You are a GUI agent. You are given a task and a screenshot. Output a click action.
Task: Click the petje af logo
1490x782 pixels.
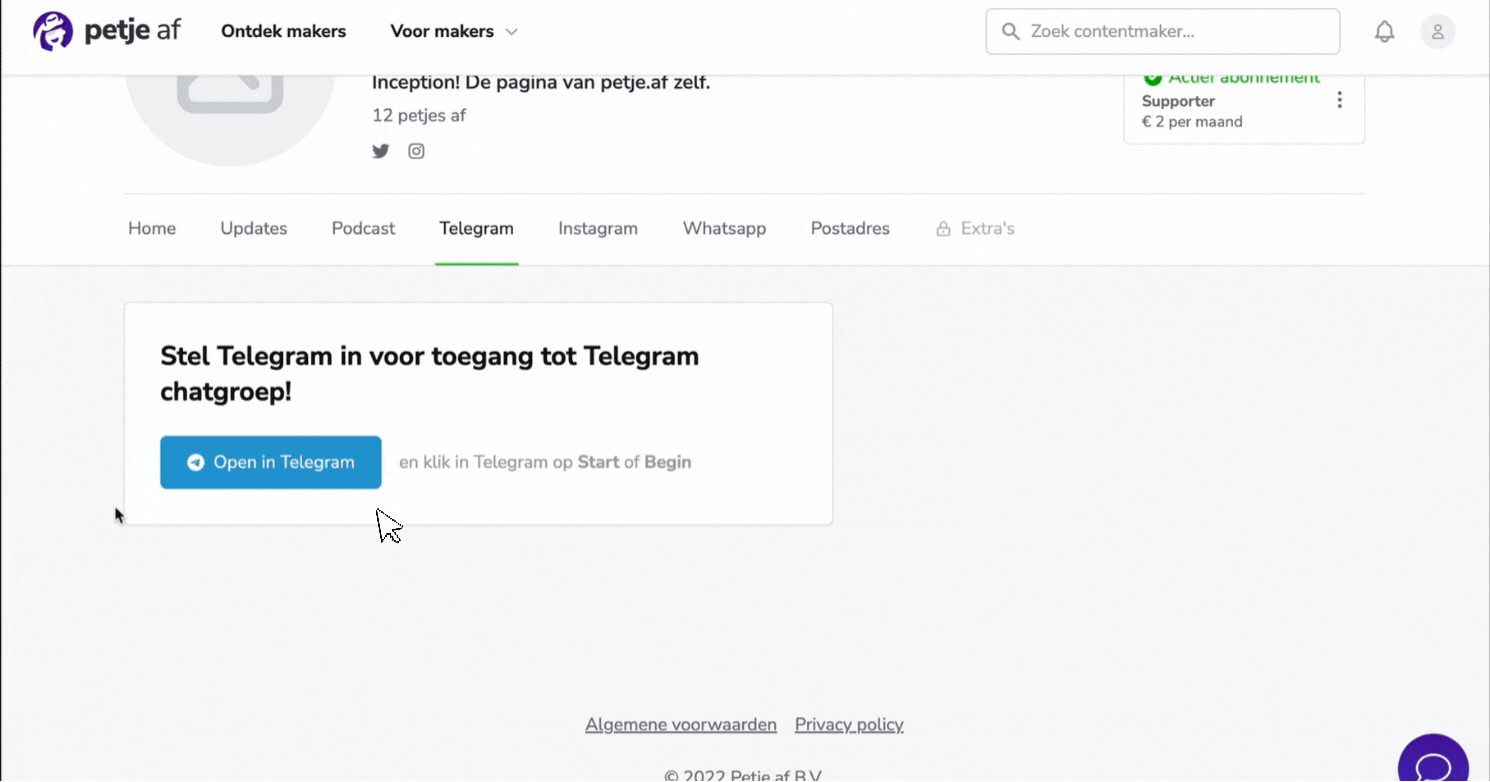point(107,31)
